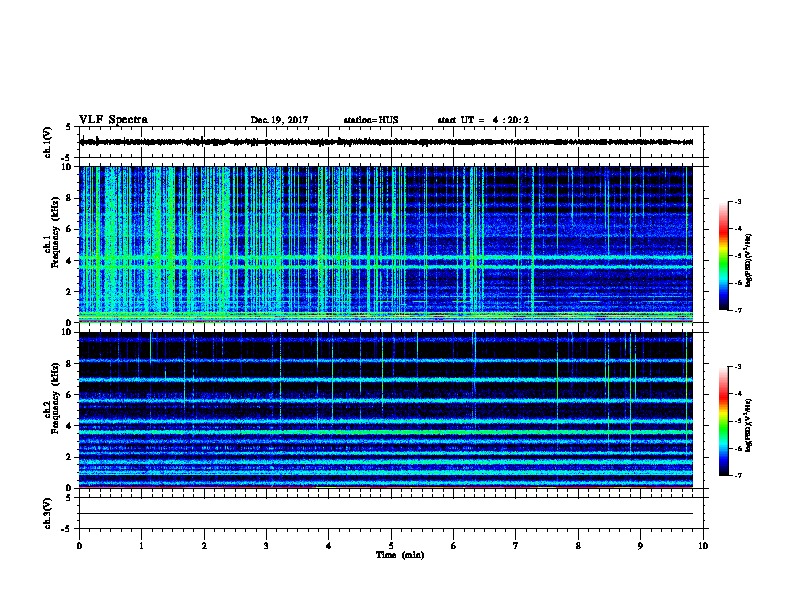The width and height of the screenshot is (792, 612).
Task: Click the ch.1 waveform trace panel
Action: click(391, 142)
